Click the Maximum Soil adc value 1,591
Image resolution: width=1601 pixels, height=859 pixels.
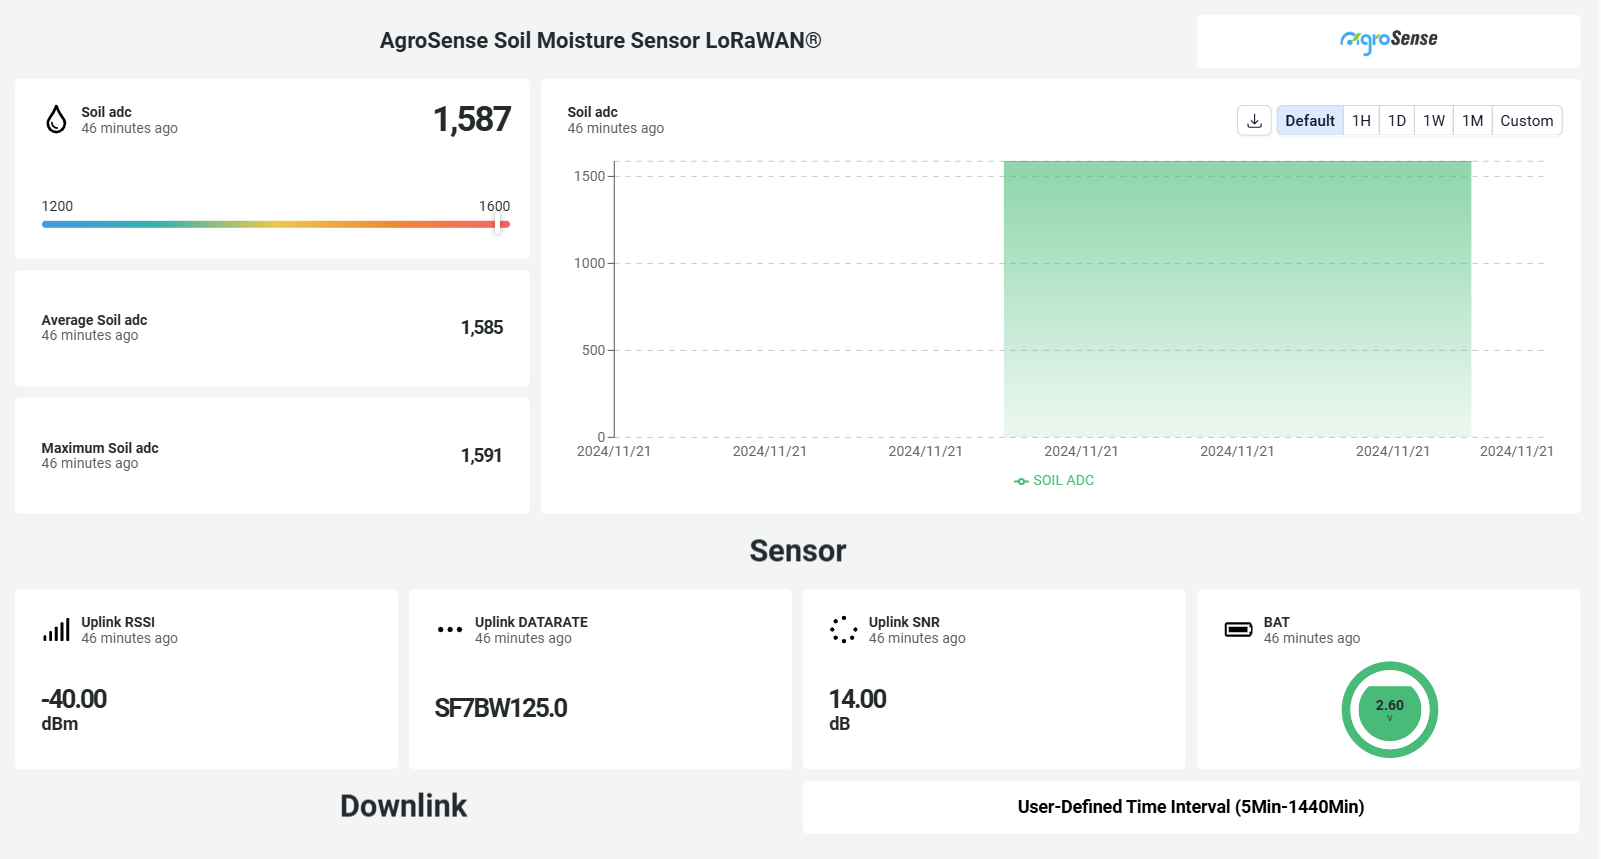(x=481, y=456)
